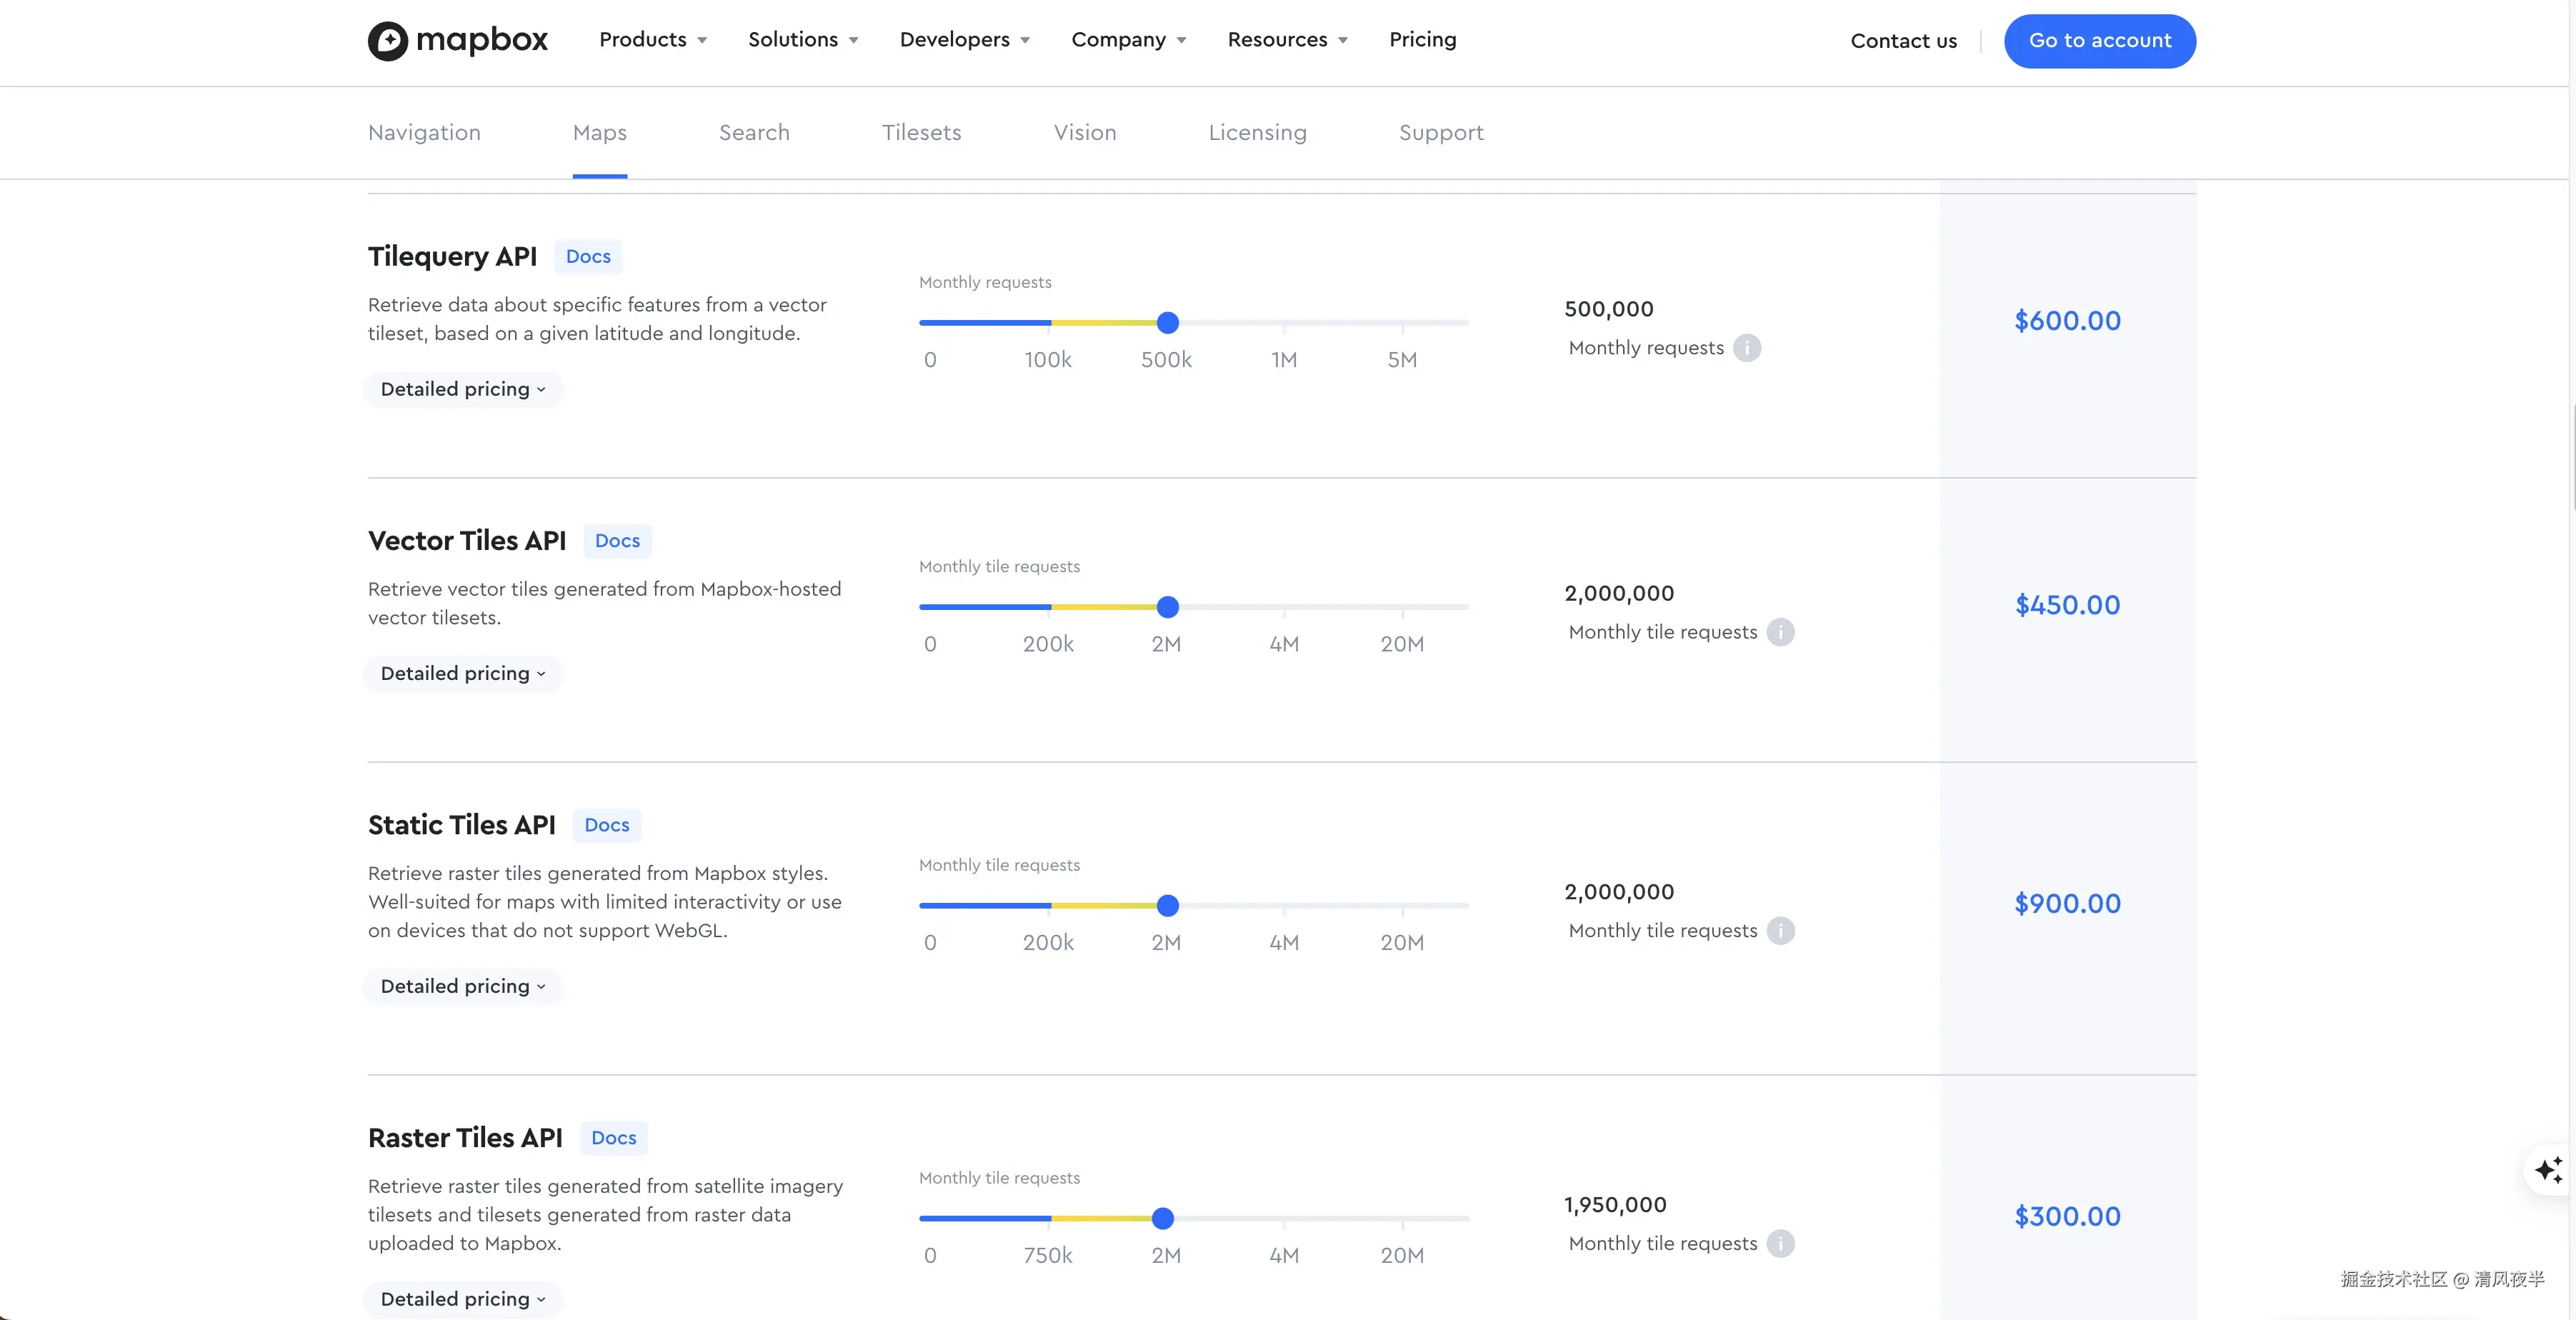Expand Detailed pricing for Vector Tiles API
The height and width of the screenshot is (1320, 2576).
click(x=463, y=673)
